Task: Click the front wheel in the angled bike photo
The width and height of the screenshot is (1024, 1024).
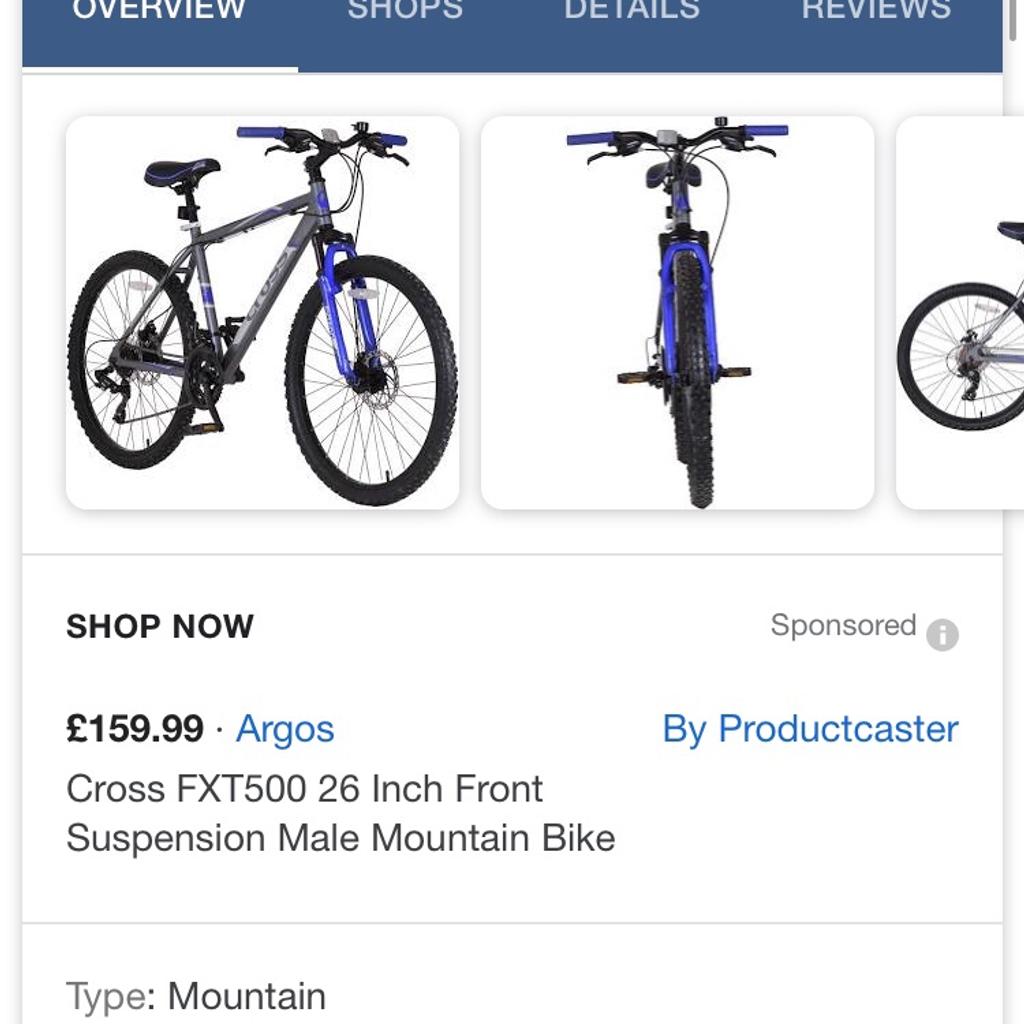Action: coord(370,379)
